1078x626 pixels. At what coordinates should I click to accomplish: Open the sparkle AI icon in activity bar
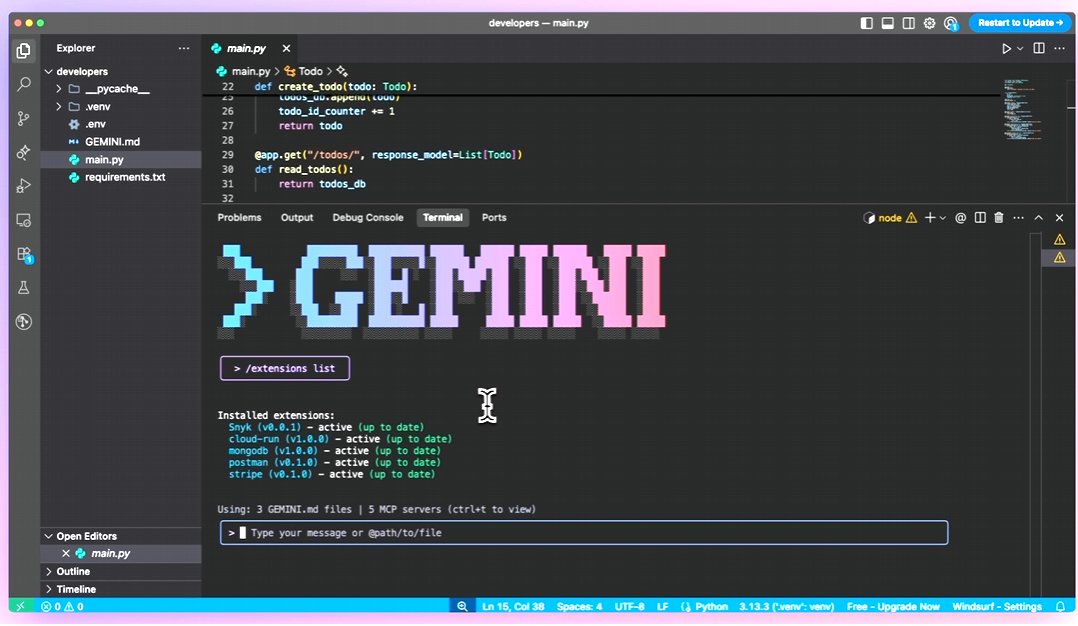[x=23, y=152]
